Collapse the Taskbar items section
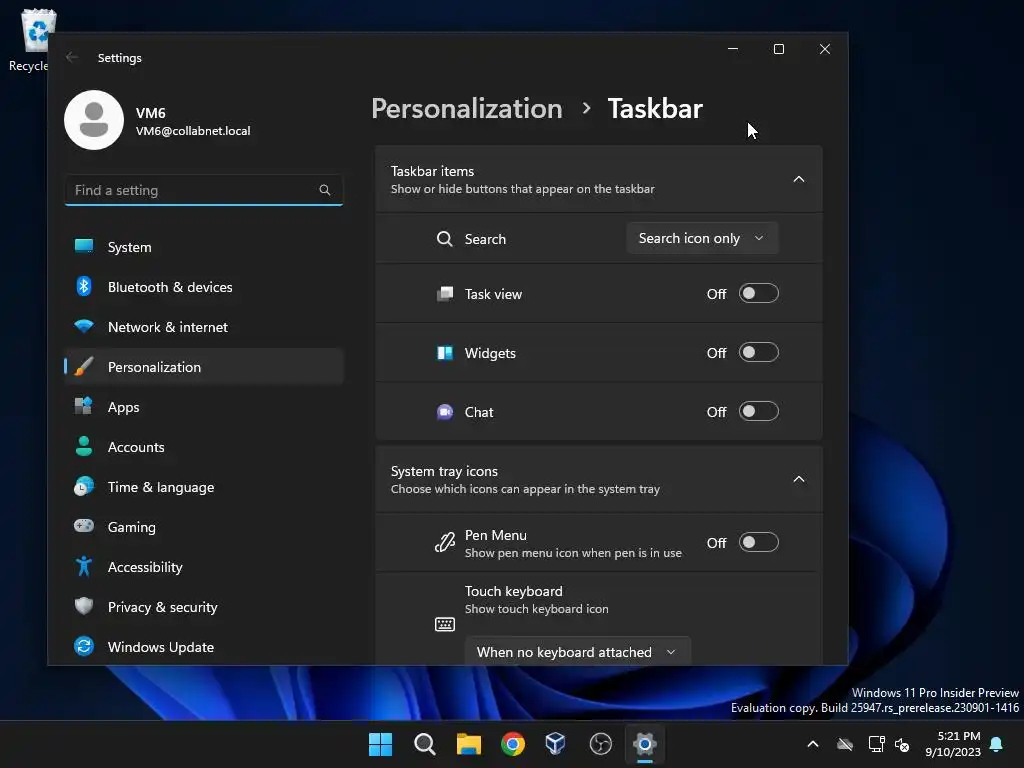The image size is (1024, 768). click(799, 179)
